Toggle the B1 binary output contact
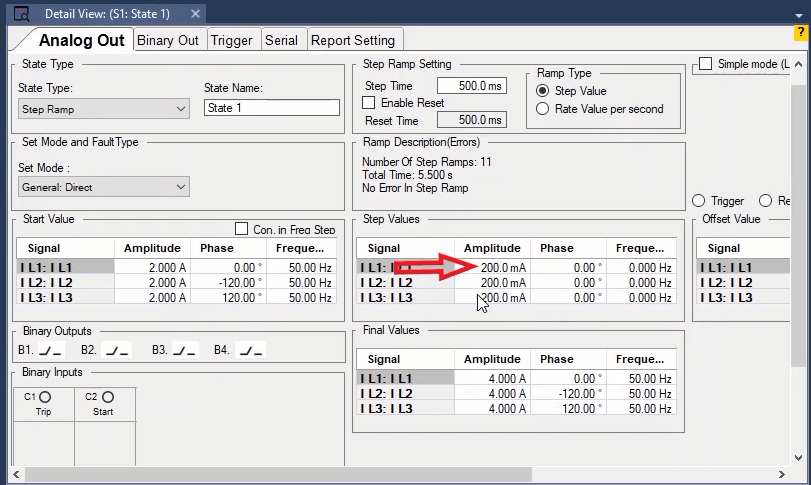 point(51,350)
